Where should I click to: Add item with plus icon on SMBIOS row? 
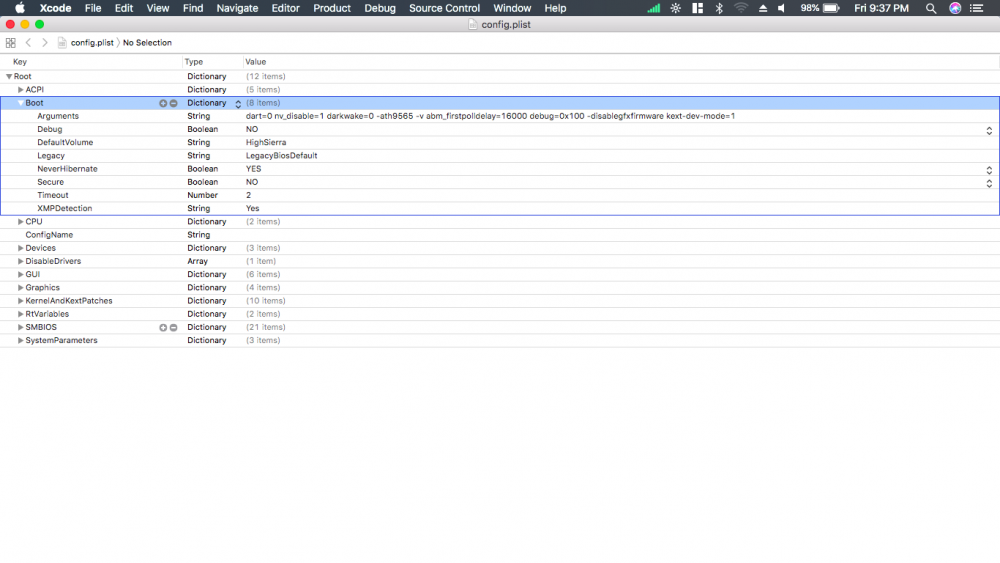click(x=163, y=328)
